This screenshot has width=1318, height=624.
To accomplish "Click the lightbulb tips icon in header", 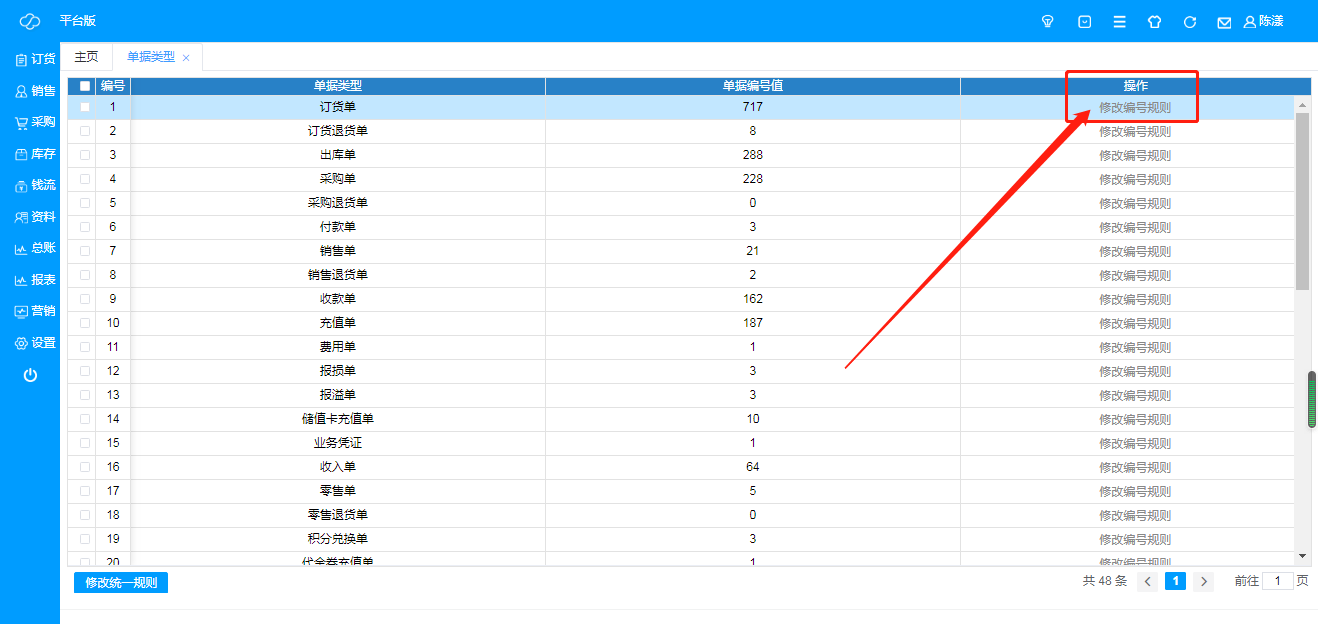I will pos(1048,21).
